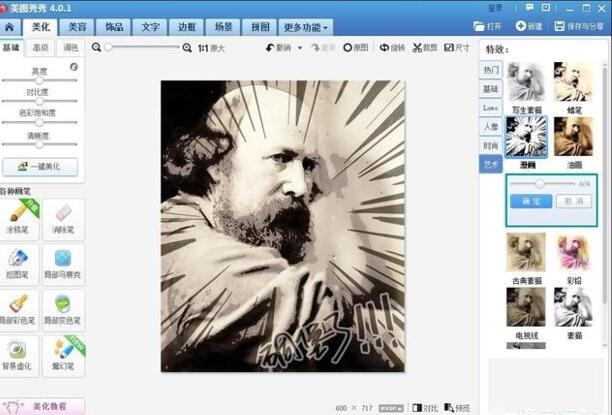The image size is (612, 415).
Task: Expand the 更多功能 dropdown
Action: (x=306, y=27)
